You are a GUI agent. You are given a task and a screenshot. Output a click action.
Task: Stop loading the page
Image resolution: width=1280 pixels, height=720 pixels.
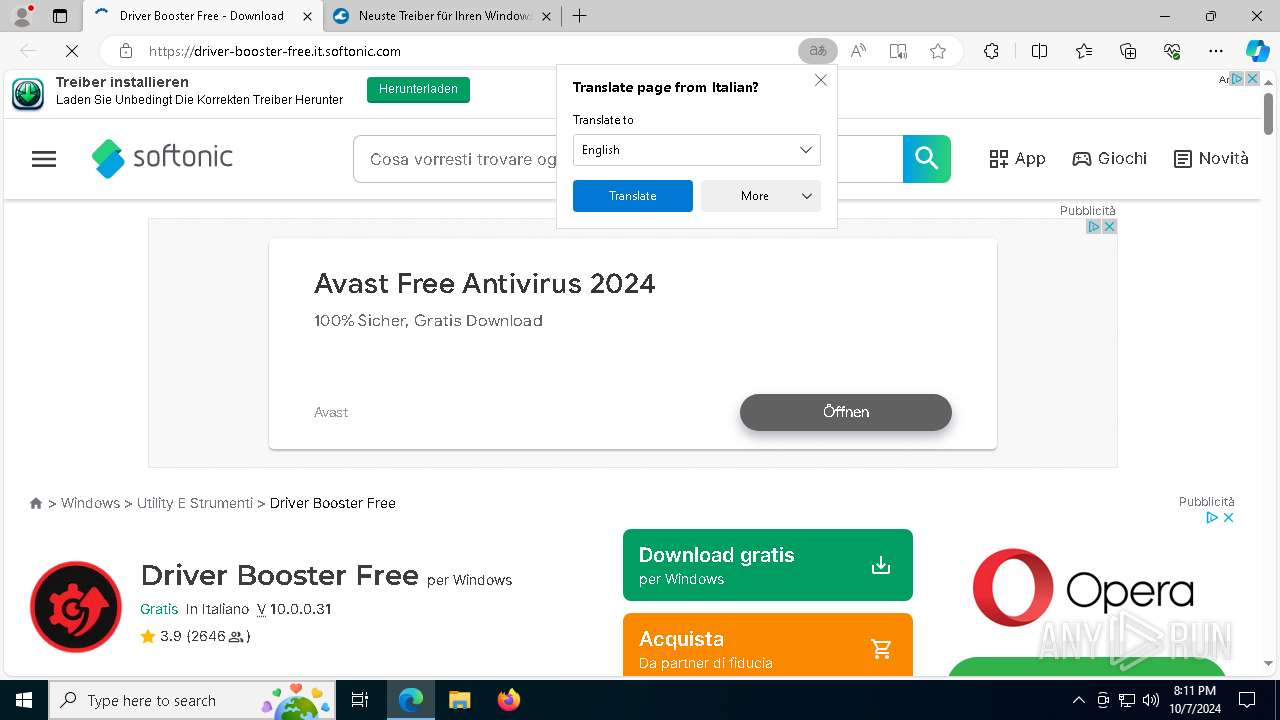[72, 51]
